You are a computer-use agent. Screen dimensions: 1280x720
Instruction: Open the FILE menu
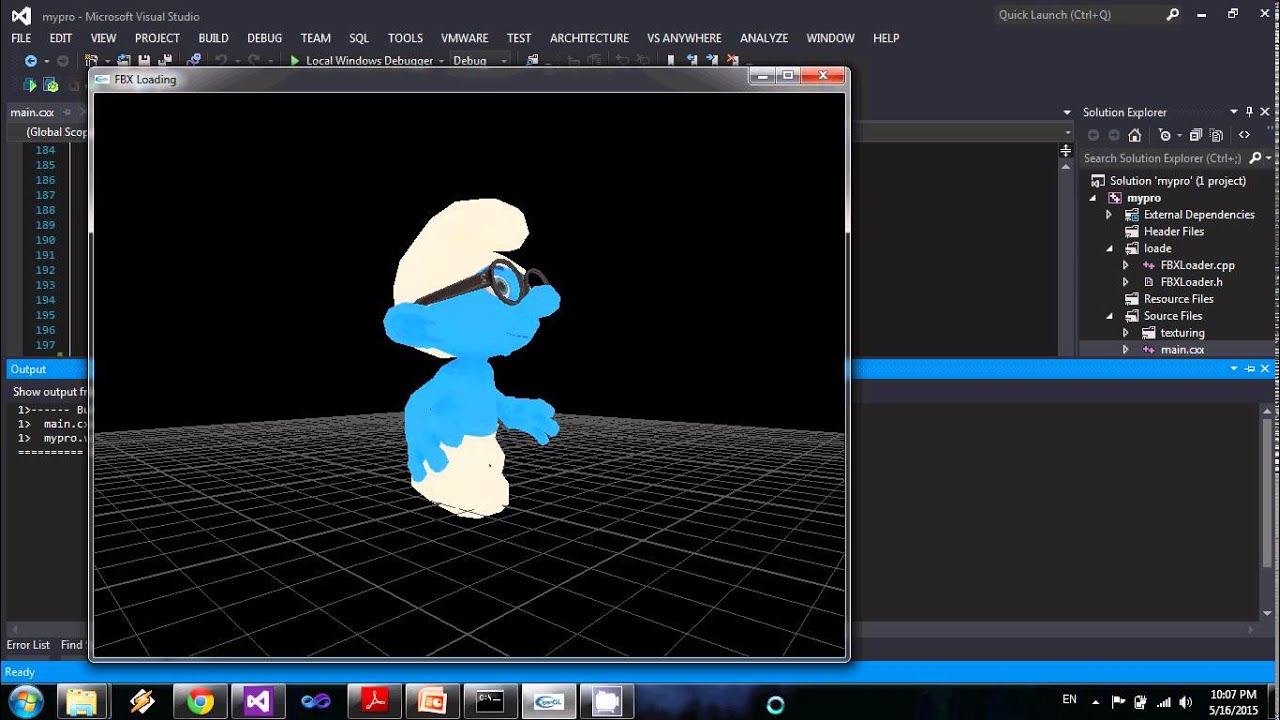[x=21, y=38]
